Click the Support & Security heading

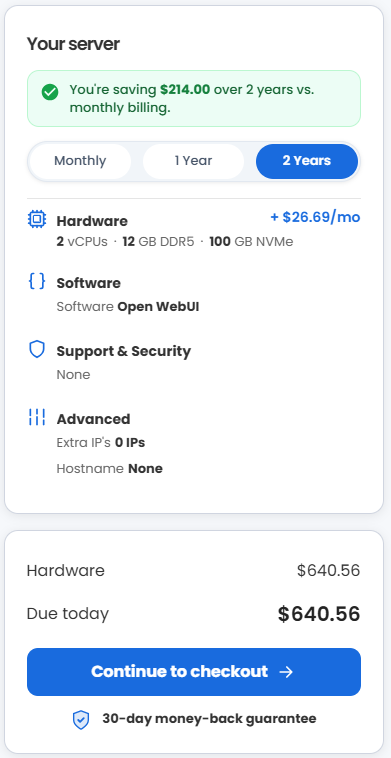(x=124, y=351)
